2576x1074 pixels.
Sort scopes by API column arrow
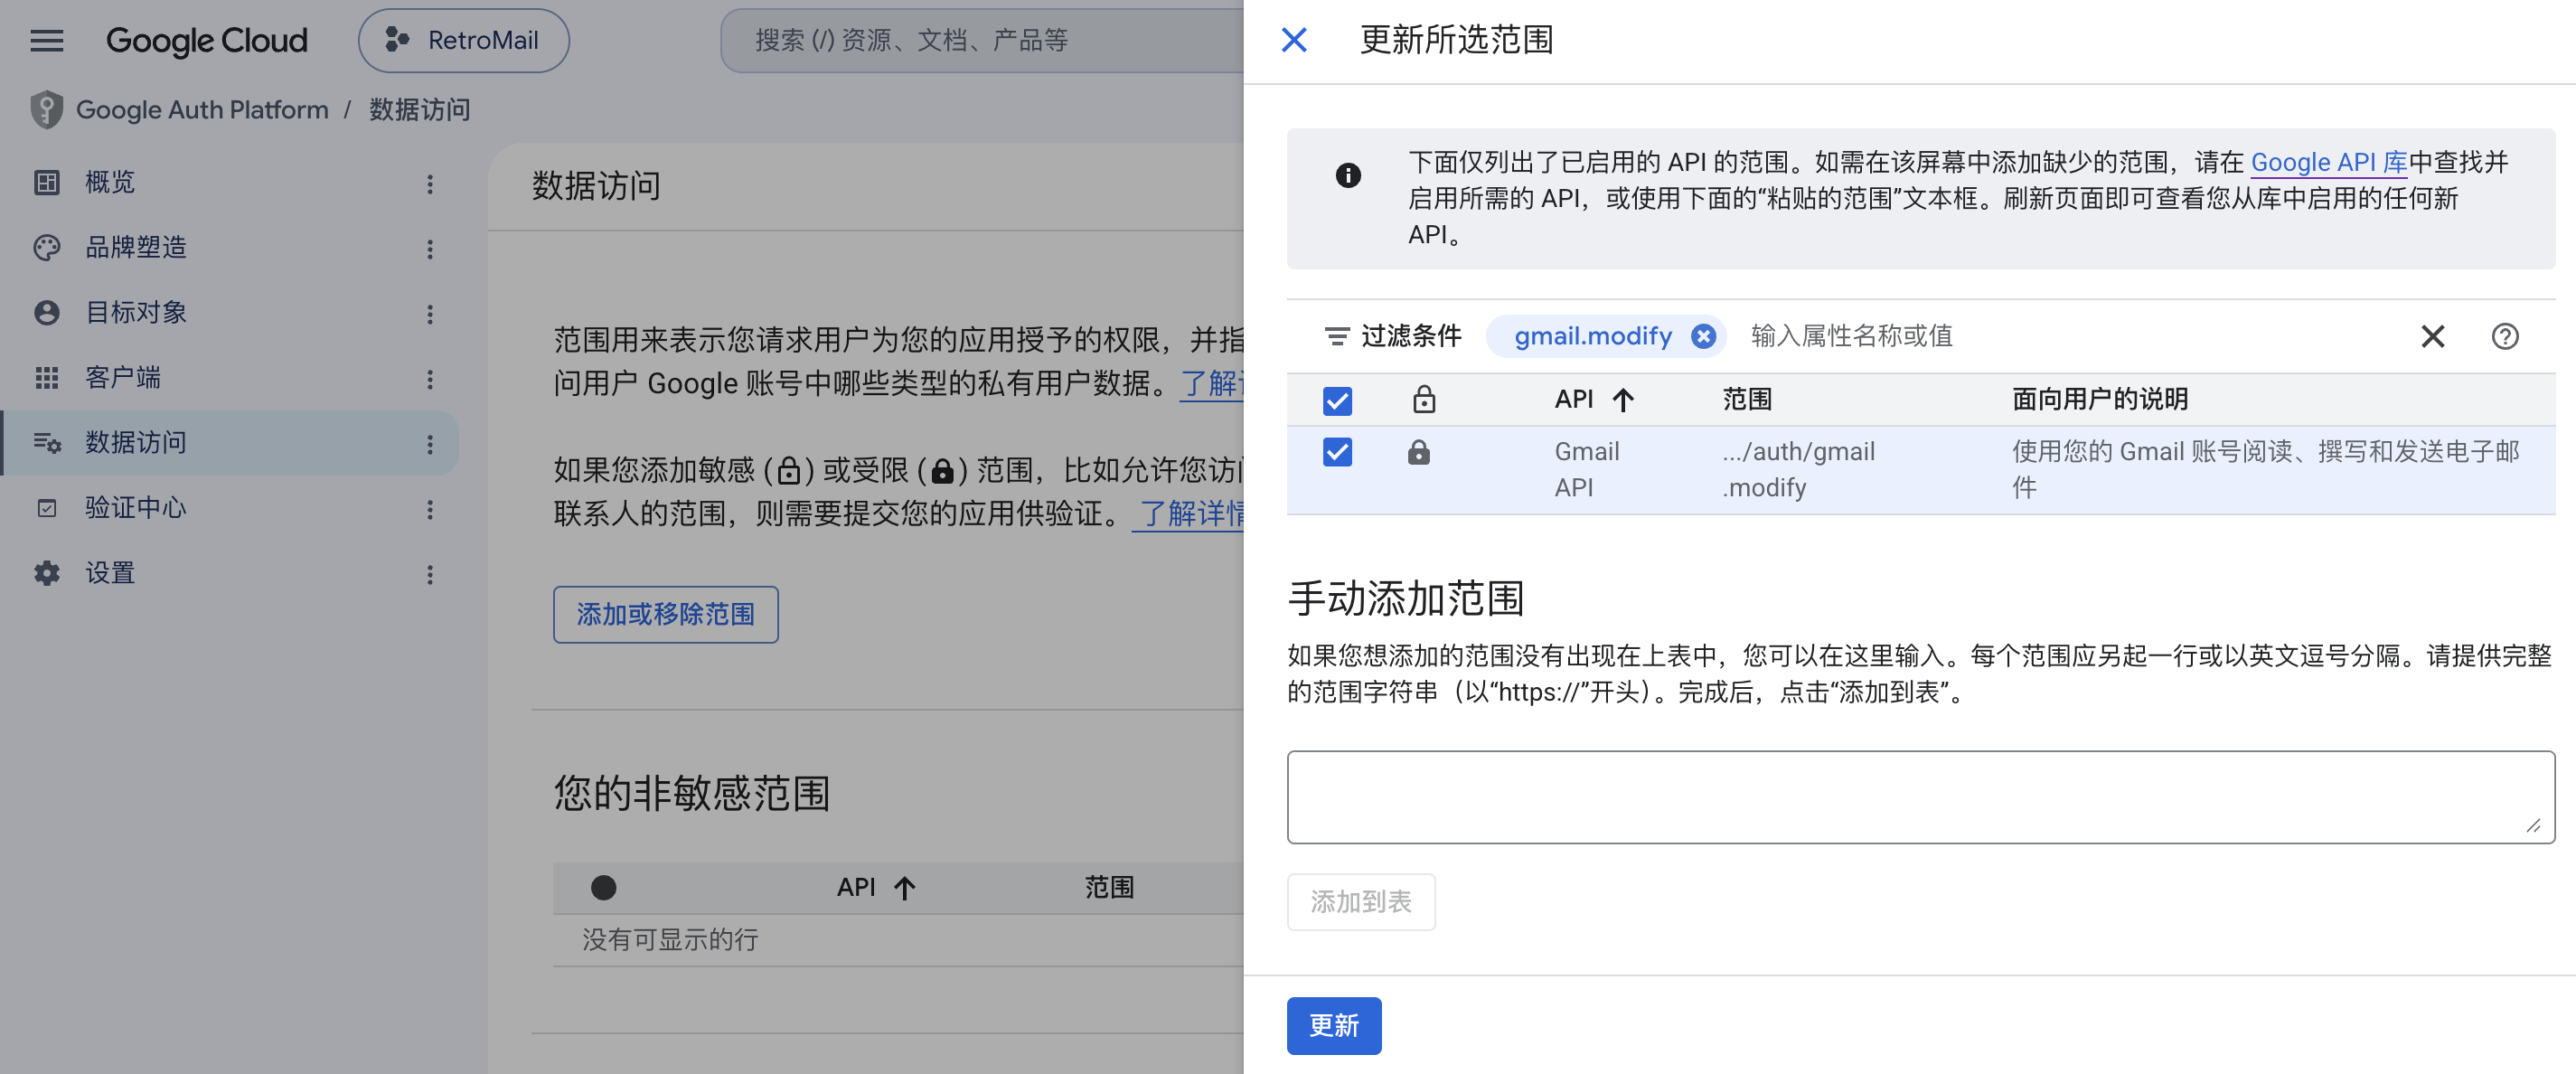(1623, 400)
